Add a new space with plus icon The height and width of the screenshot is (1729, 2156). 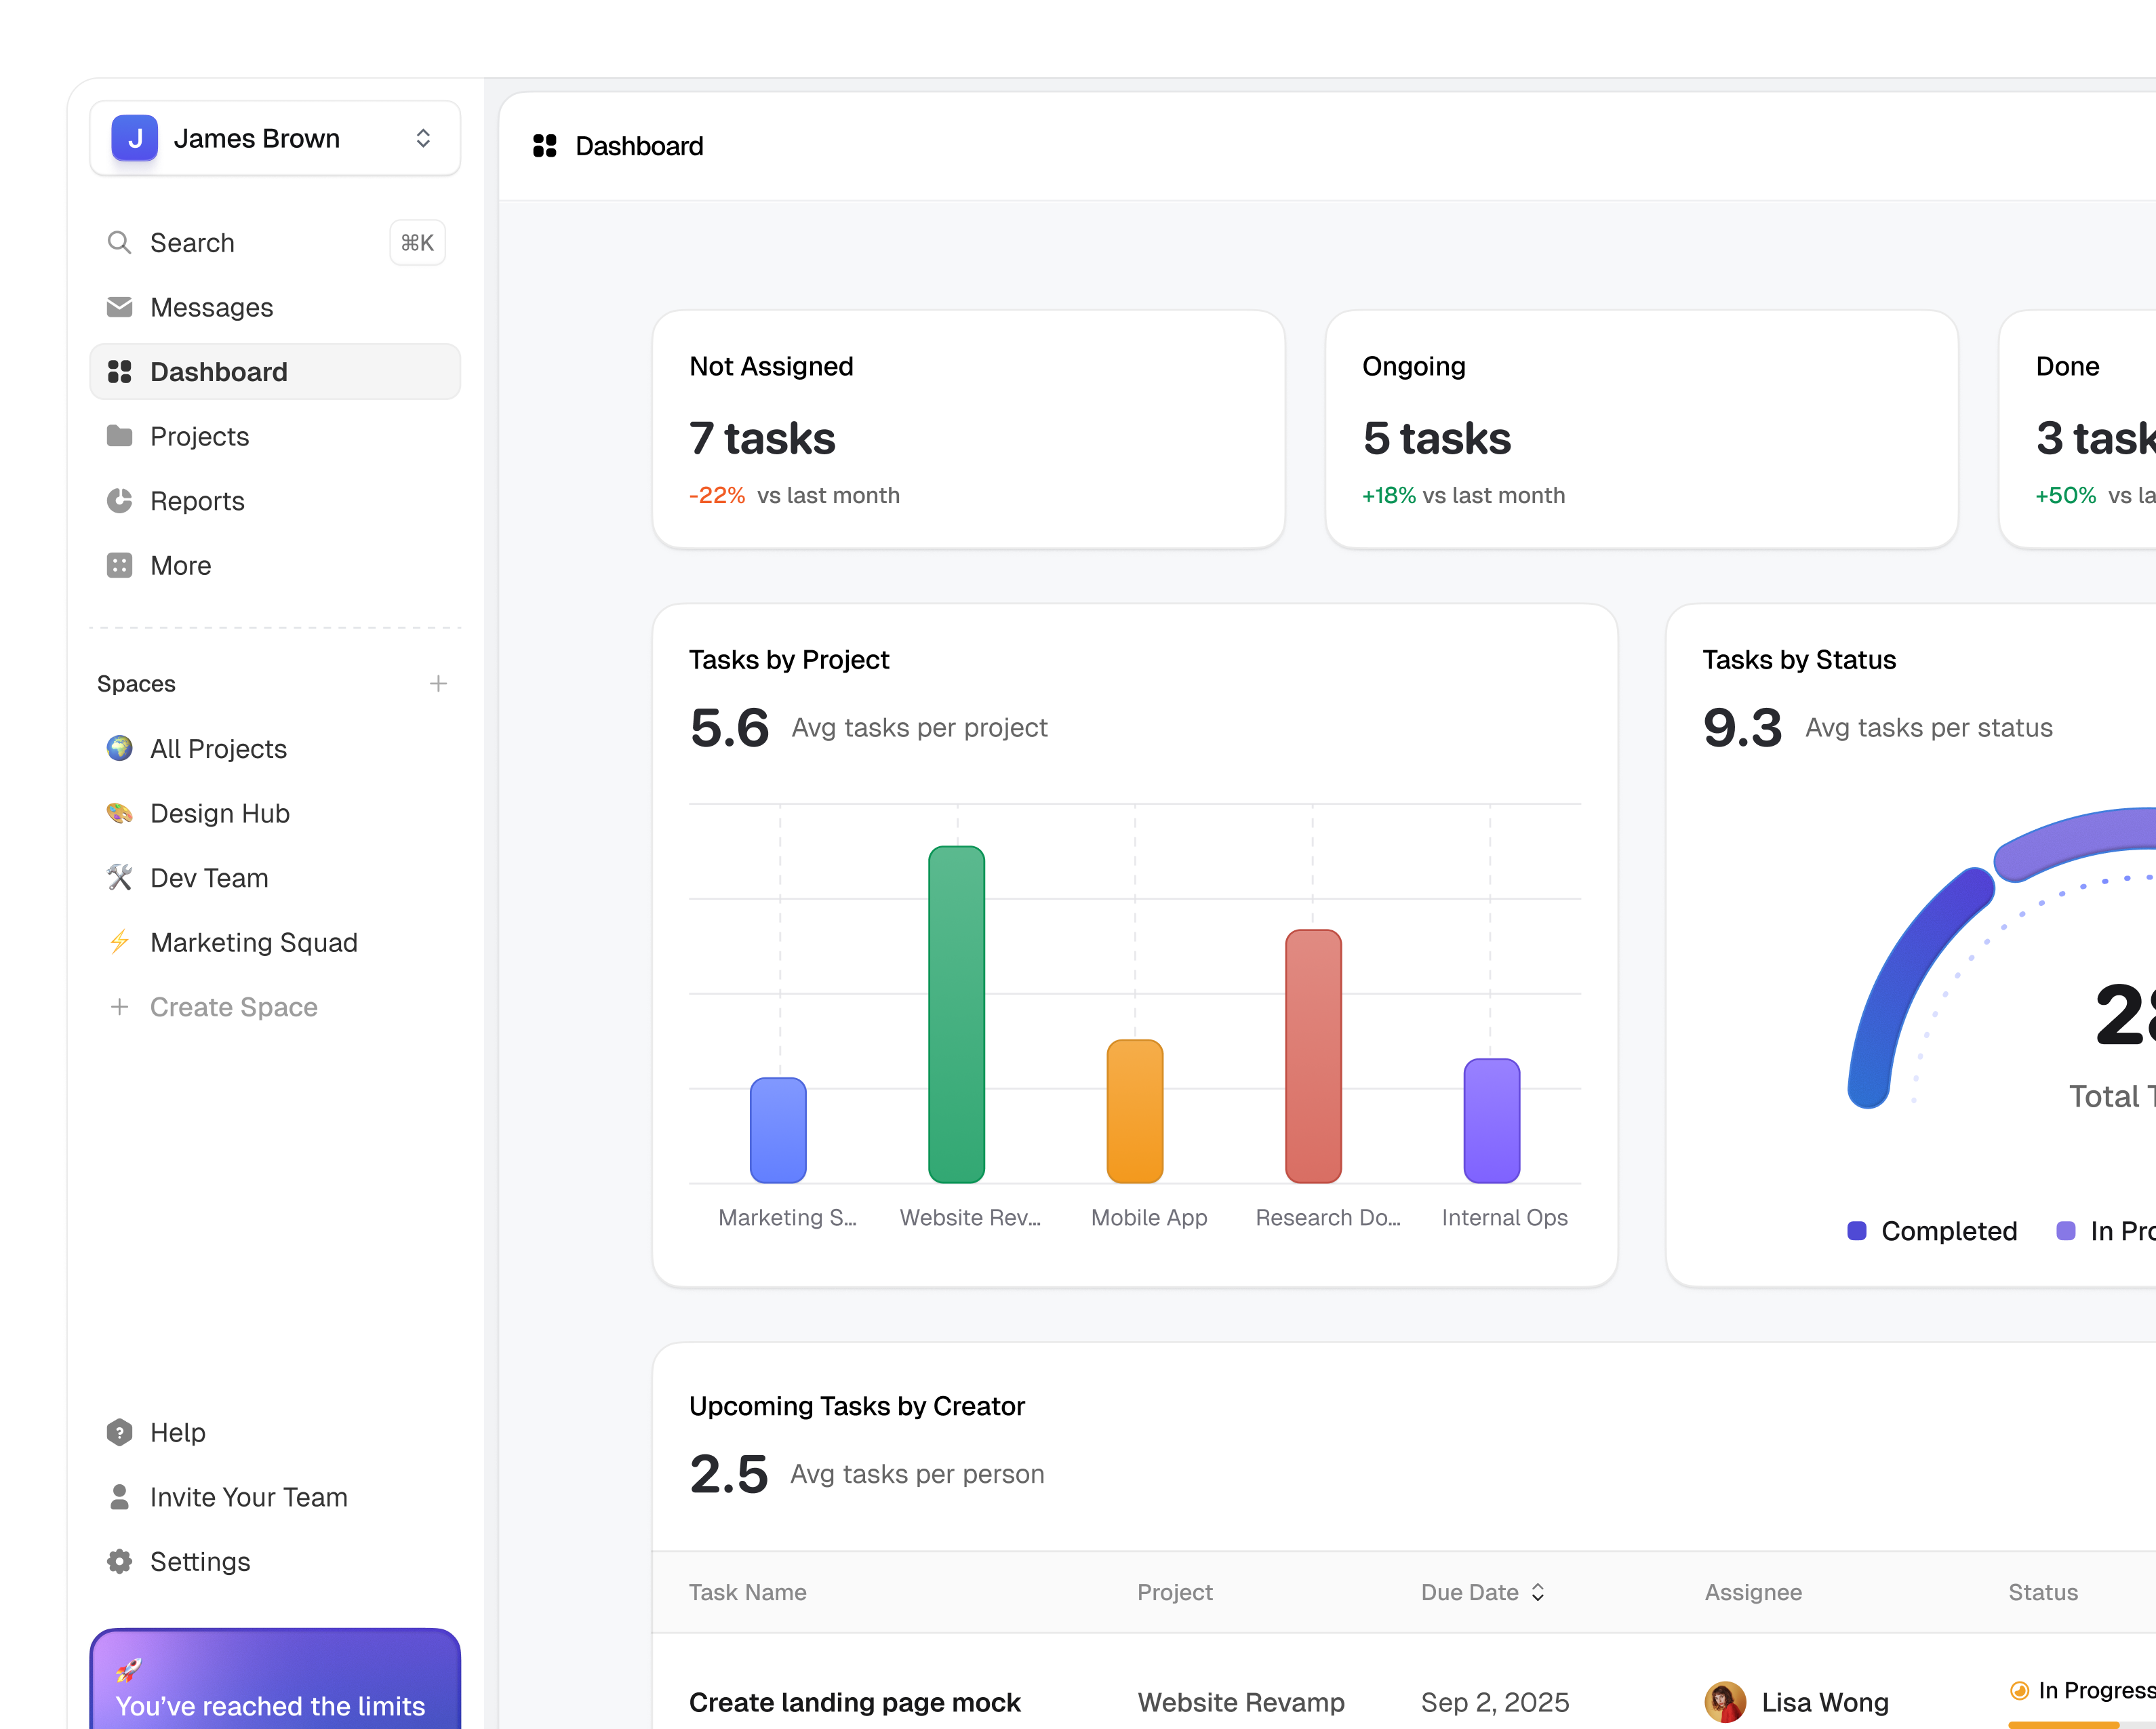point(438,684)
